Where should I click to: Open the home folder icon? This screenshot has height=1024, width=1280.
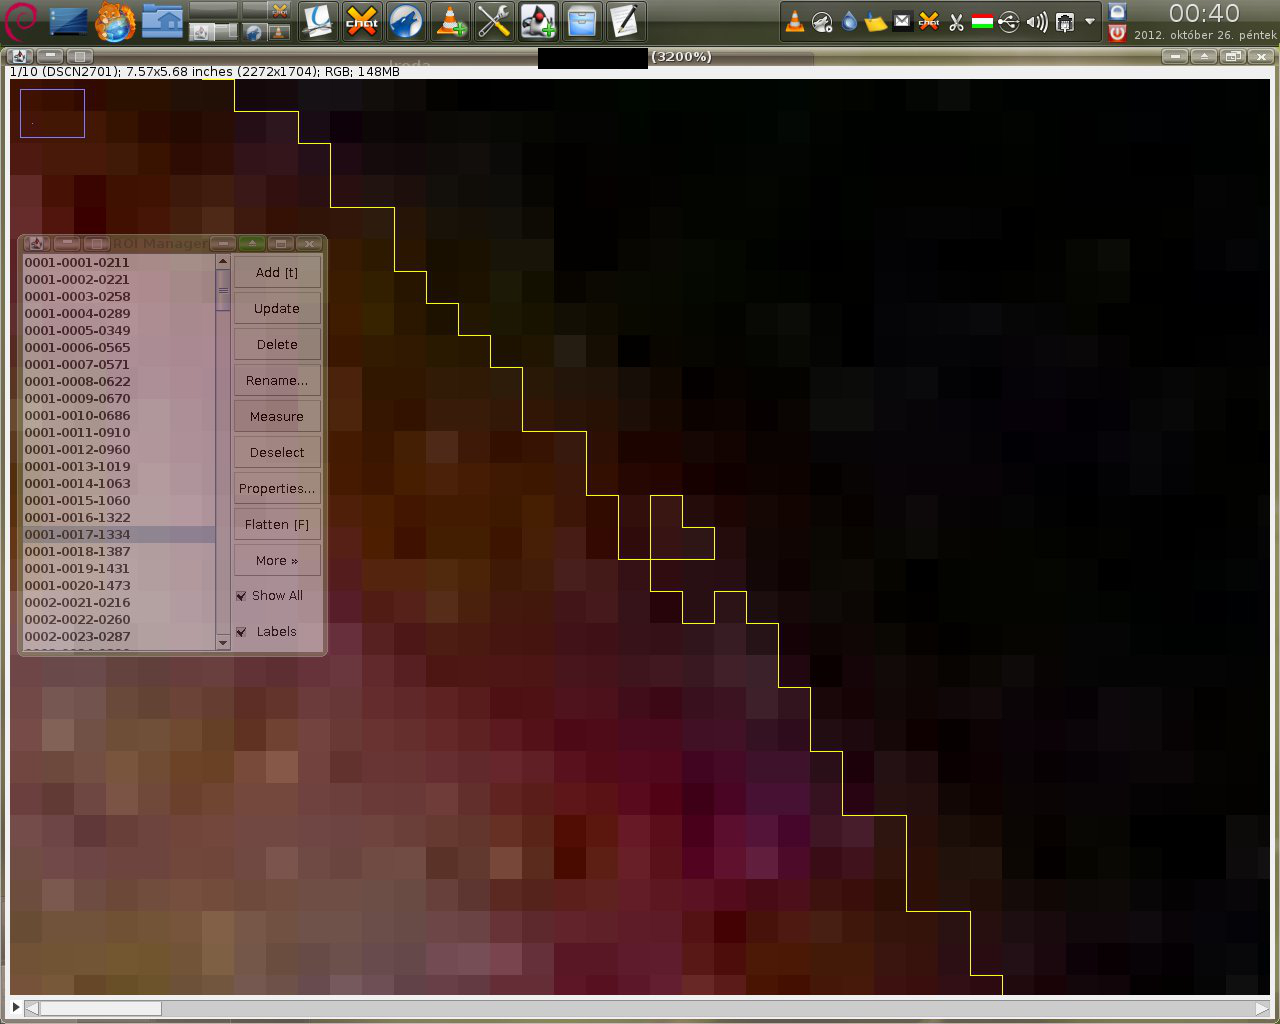[162, 21]
